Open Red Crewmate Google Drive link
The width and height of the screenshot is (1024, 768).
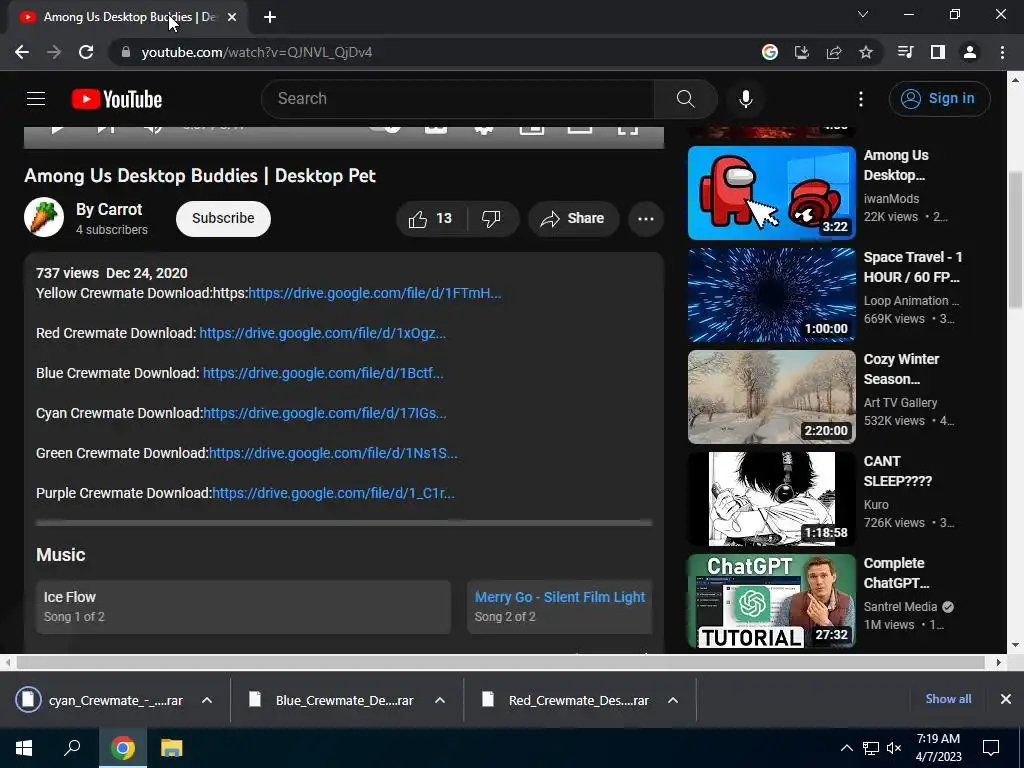coord(323,333)
